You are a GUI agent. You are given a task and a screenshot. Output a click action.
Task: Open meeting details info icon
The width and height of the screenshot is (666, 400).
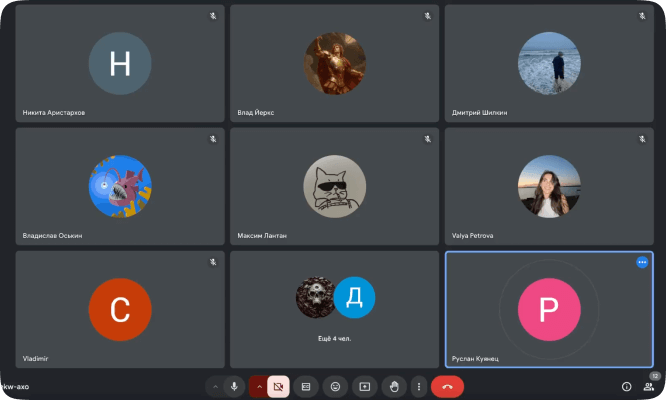(x=627, y=386)
